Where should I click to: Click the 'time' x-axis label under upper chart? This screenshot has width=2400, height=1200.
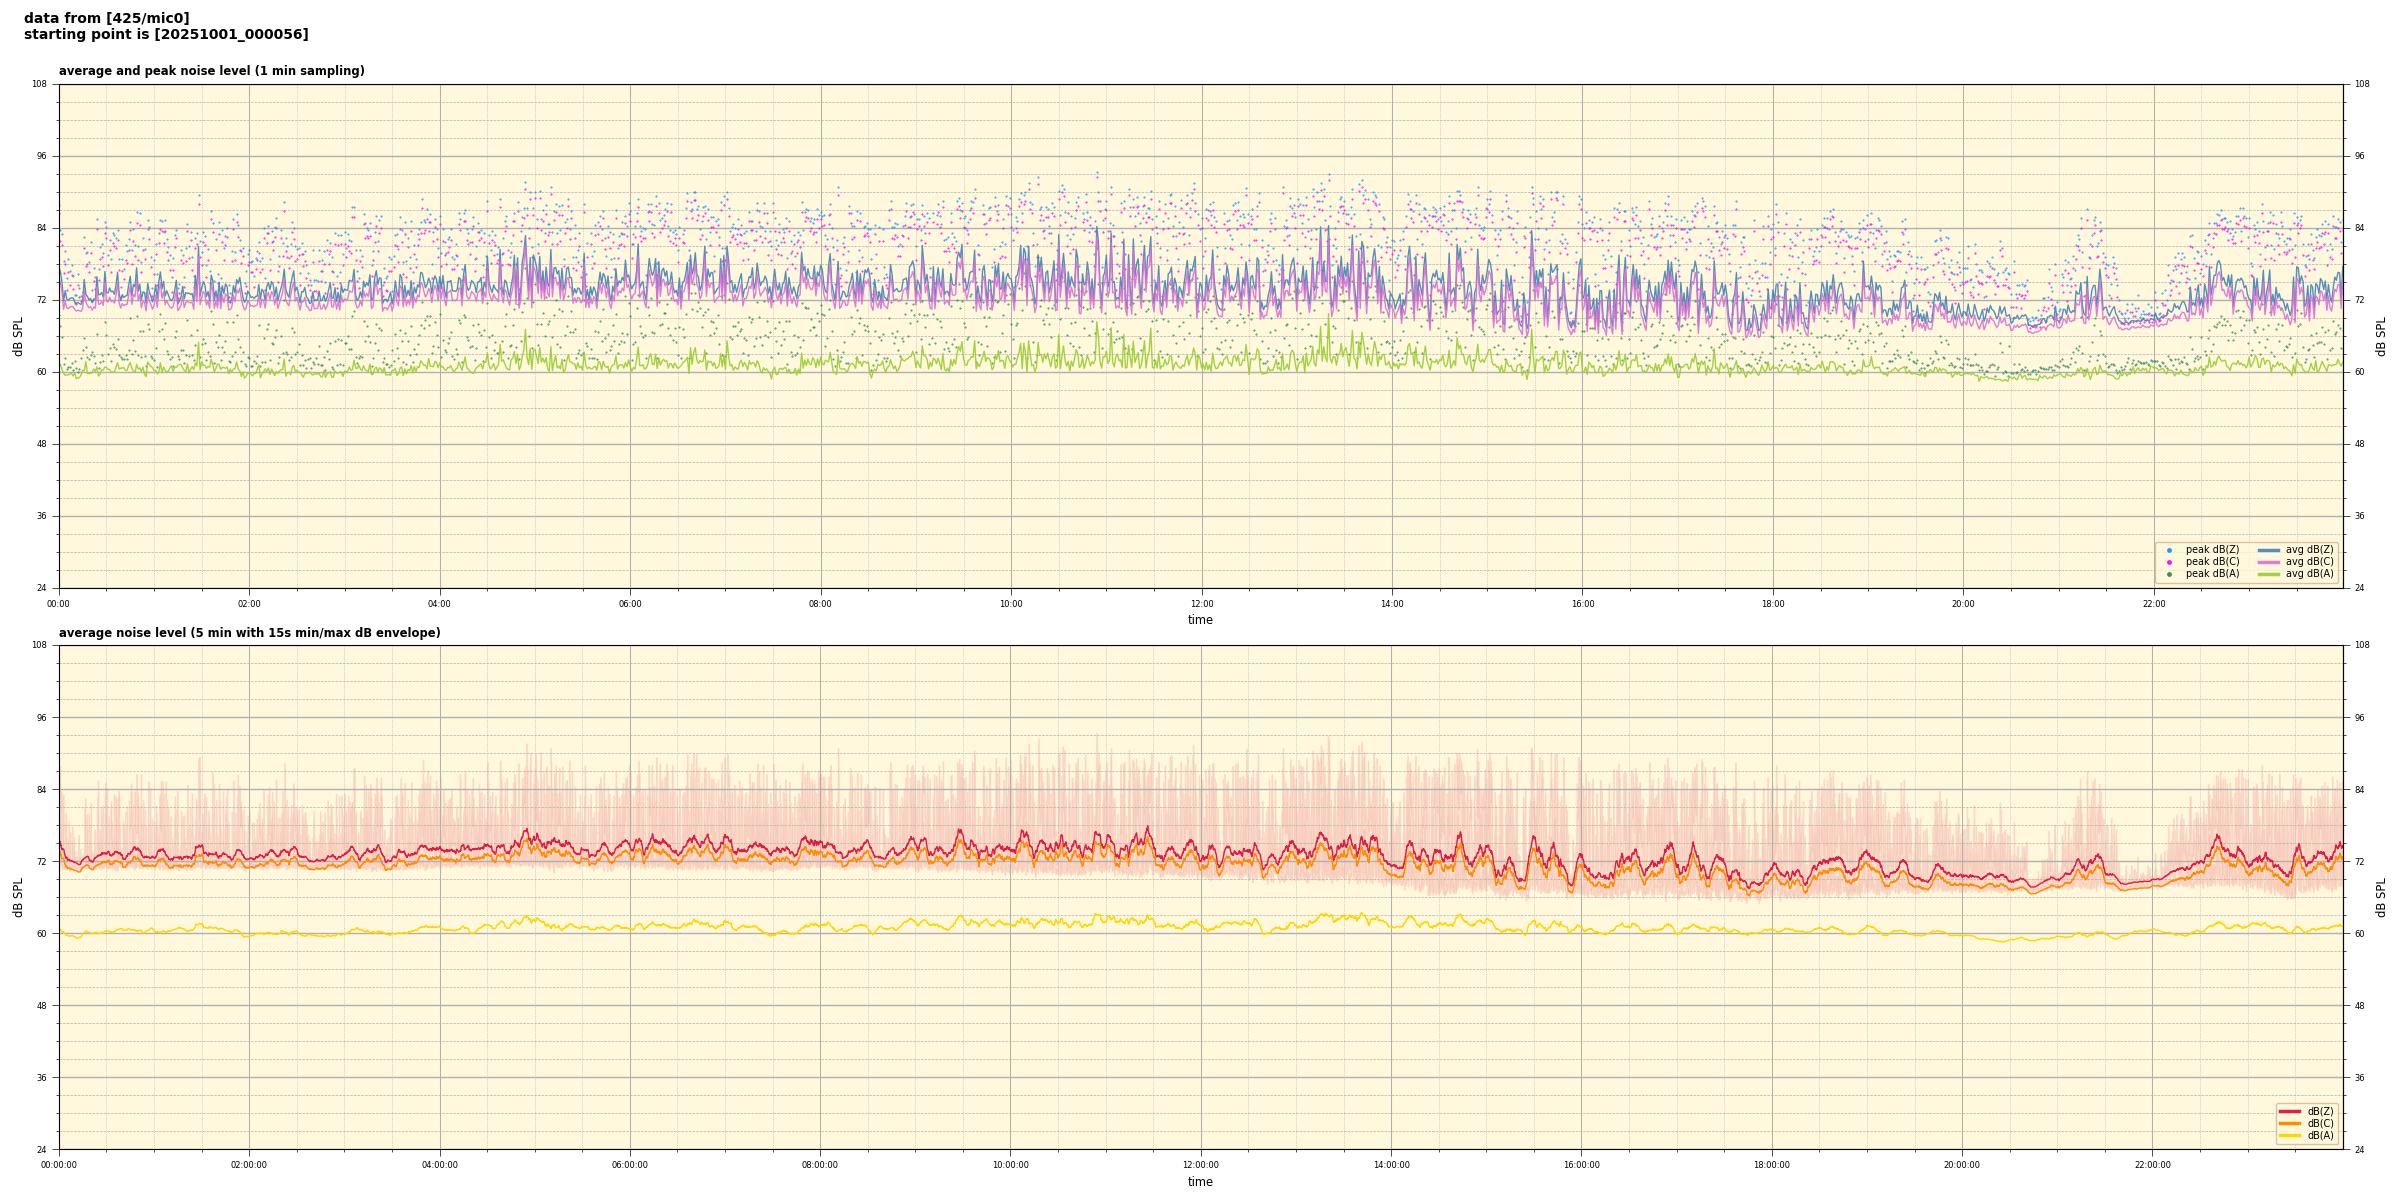point(1200,620)
